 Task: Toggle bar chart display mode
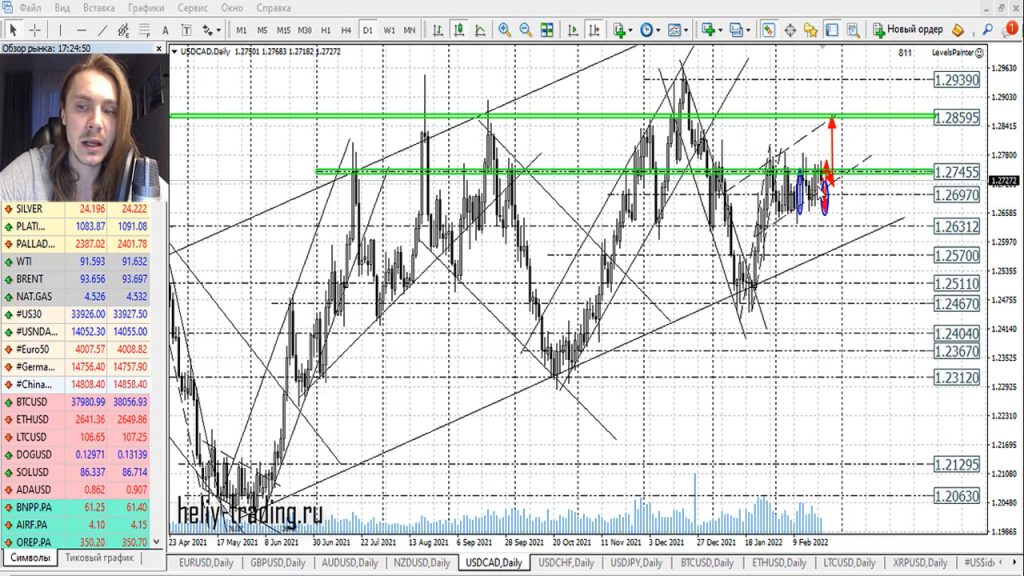[x=436, y=30]
